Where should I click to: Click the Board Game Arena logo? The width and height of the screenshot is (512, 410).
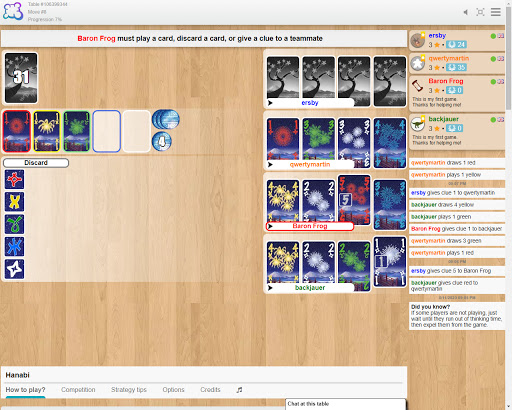click(13, 11)
